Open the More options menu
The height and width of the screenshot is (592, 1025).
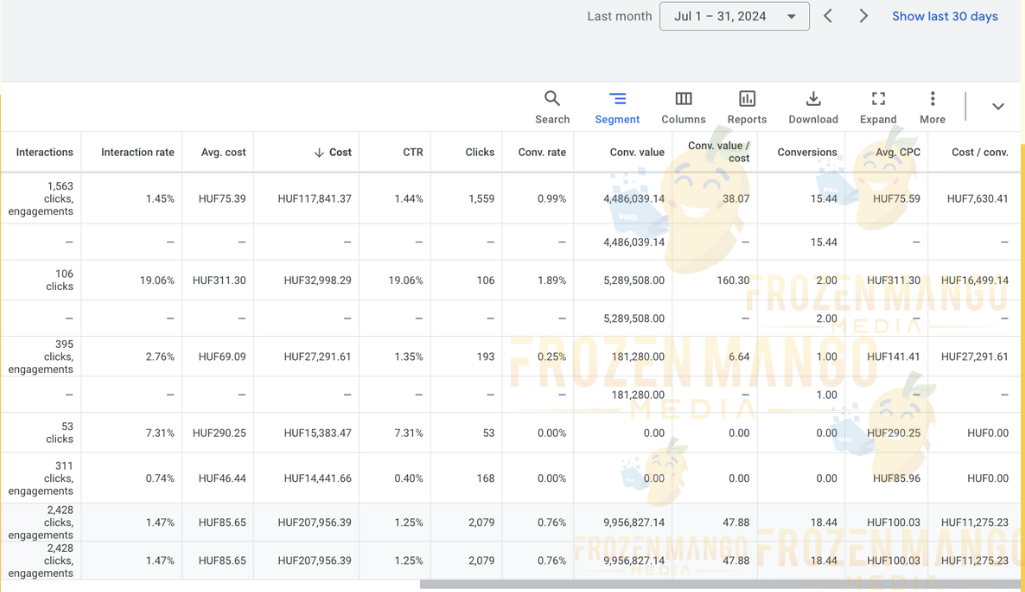(x=932, y=99)
